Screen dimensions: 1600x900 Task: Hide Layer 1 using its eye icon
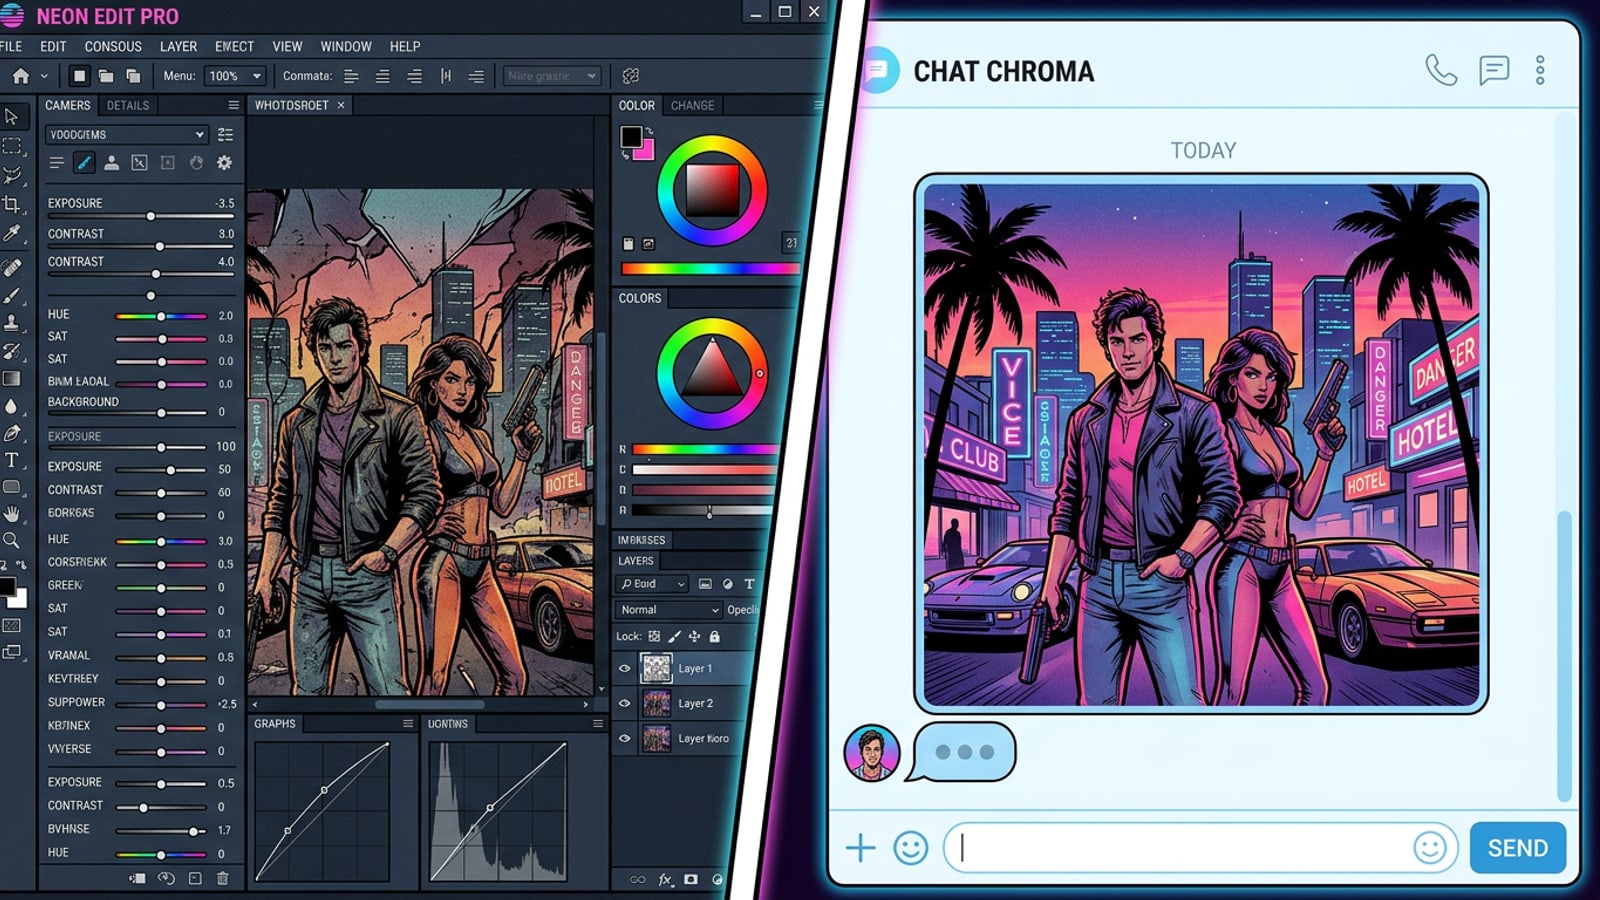click(x=625, y=668)
